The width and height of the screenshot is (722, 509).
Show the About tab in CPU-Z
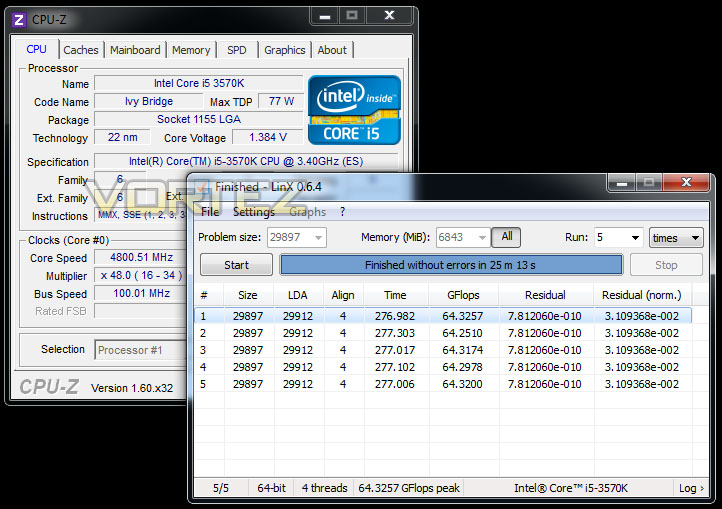(x=332, y=50)
